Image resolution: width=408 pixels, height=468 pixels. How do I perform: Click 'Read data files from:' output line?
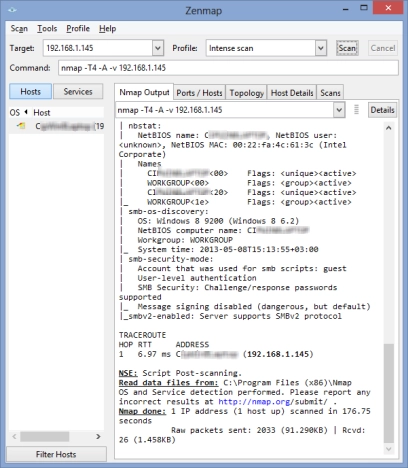click(x=235, y=383)
